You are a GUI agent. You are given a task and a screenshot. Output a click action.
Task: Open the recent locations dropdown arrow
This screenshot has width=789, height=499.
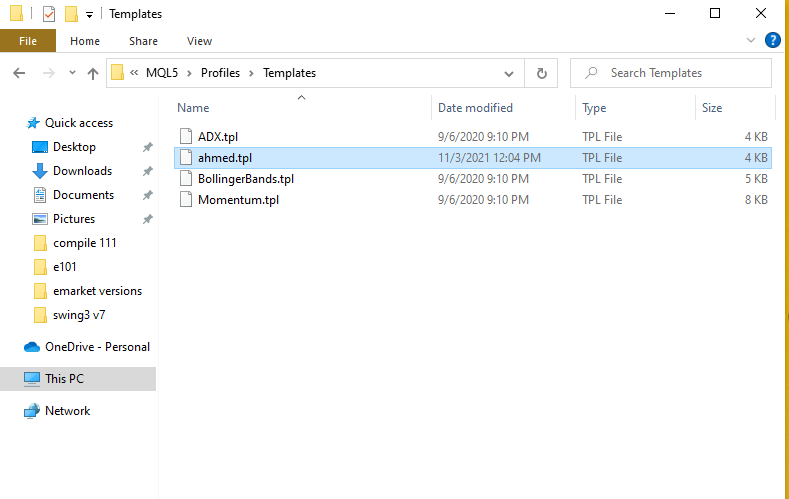(72, 73)
